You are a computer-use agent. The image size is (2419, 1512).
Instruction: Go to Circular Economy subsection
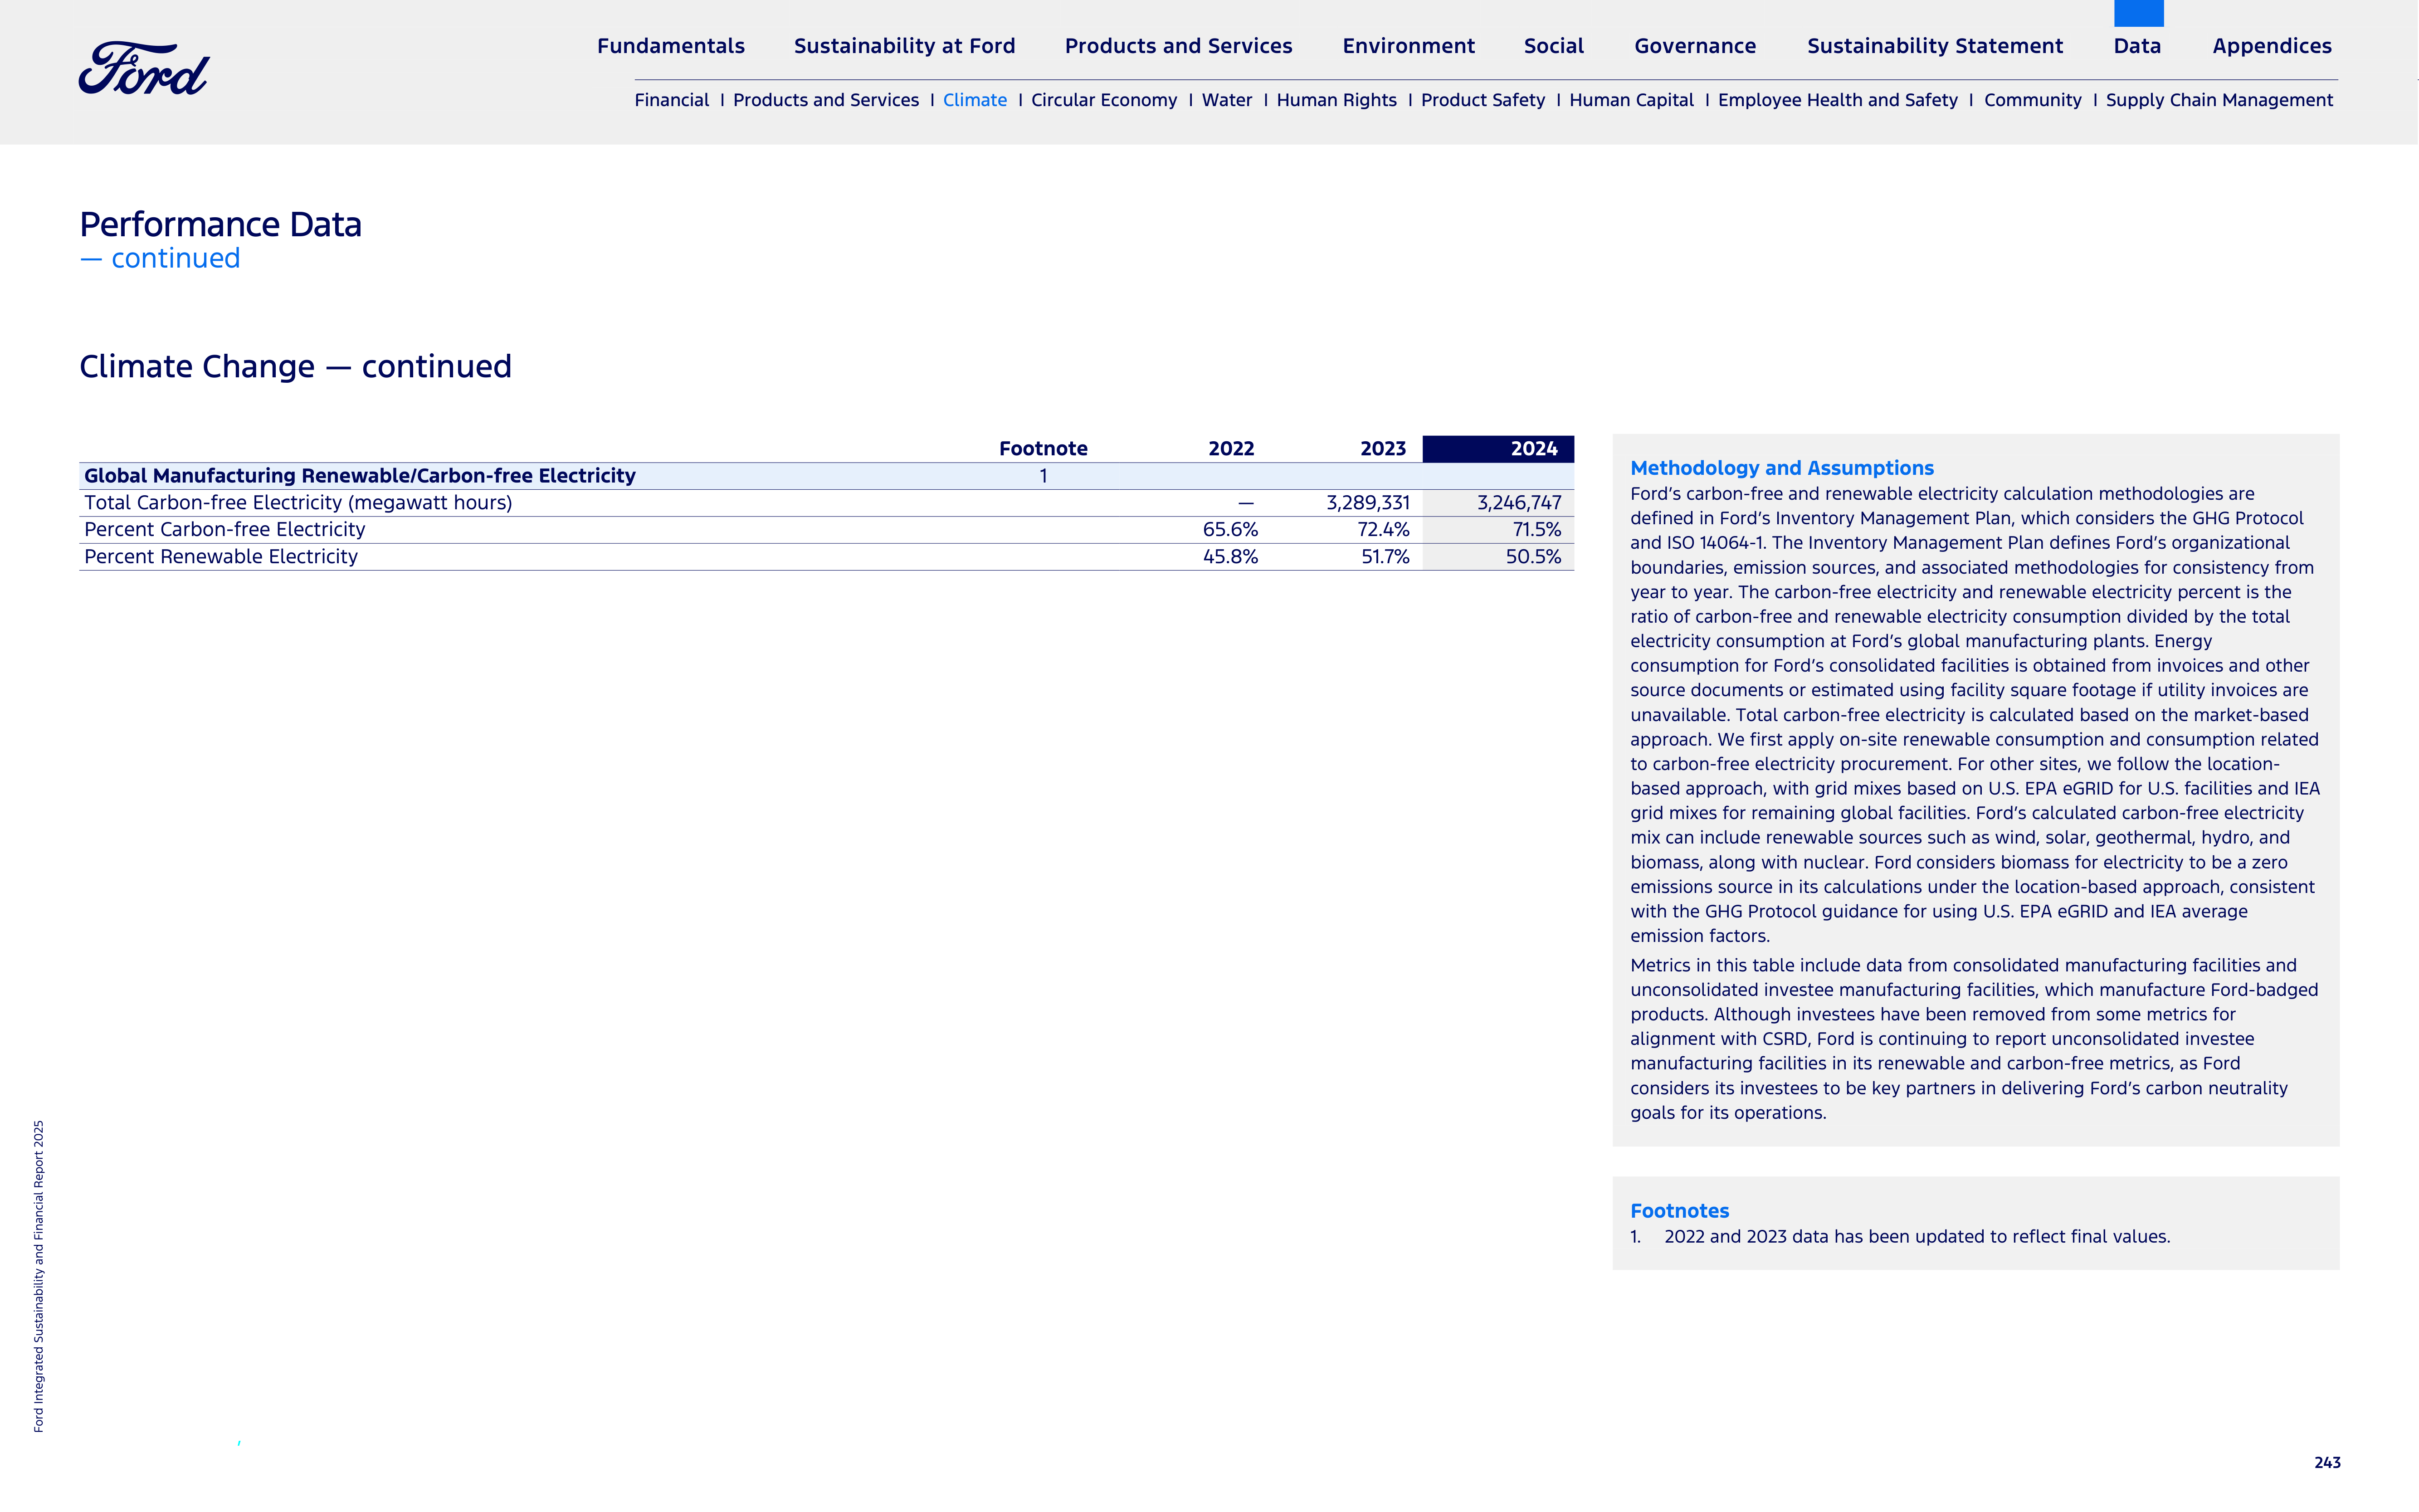coord(1104,100)
